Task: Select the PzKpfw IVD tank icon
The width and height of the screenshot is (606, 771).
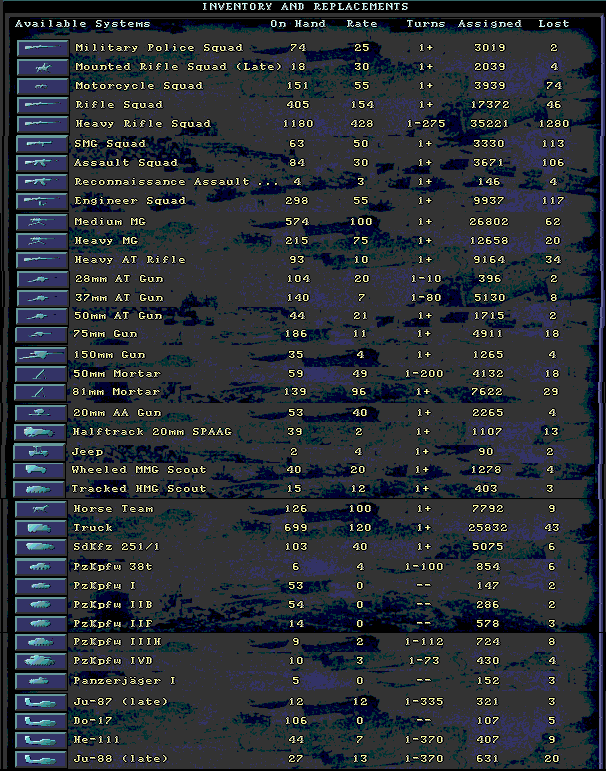Action: 41,661
